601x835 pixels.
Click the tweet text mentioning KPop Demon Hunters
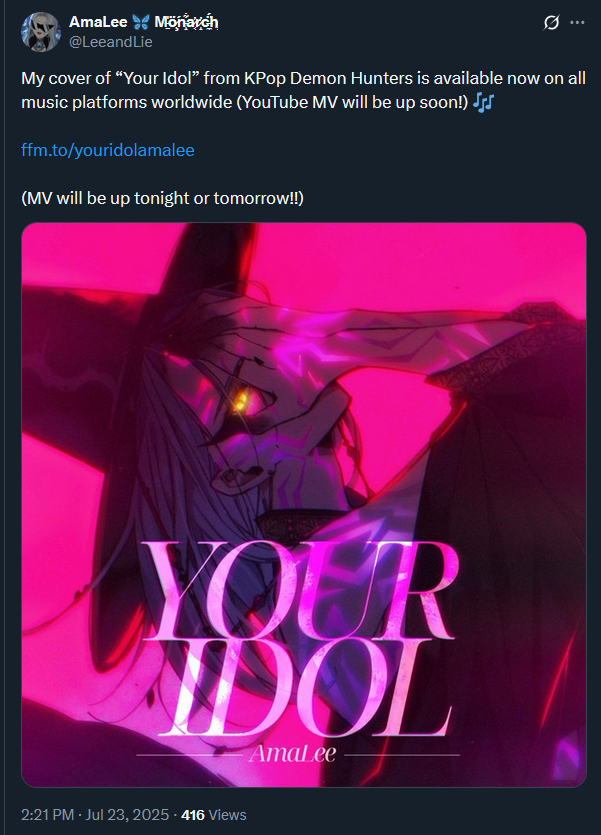303,90
